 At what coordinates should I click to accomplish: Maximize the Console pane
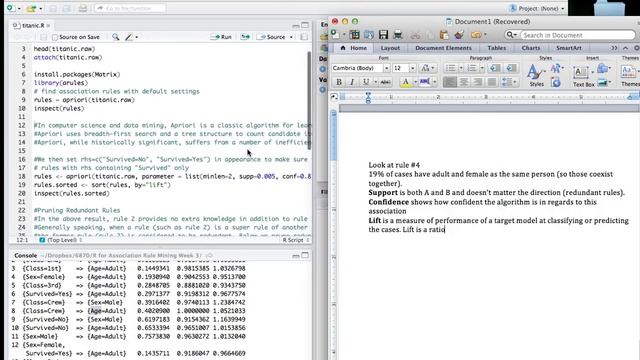click(x=305, y=256)
